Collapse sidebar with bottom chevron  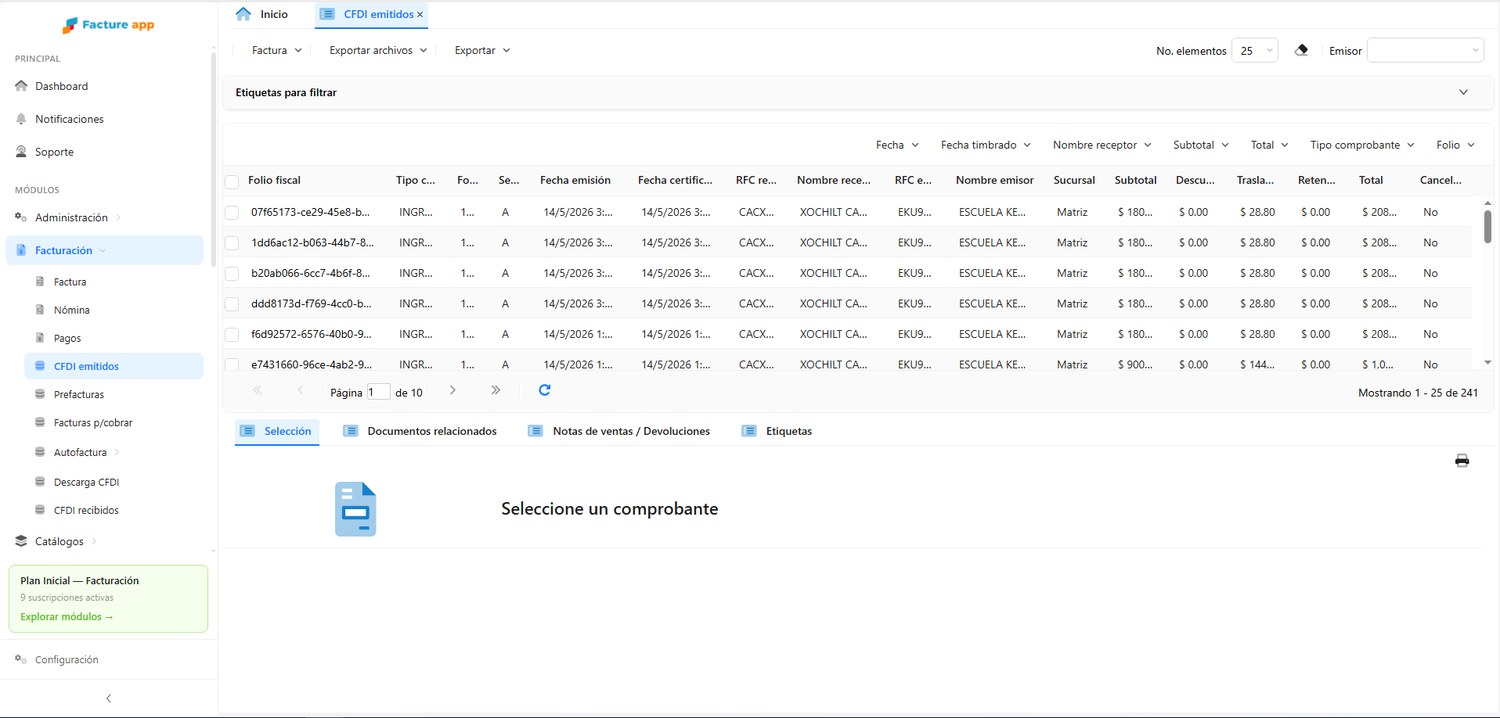click(x=108, y=698)
